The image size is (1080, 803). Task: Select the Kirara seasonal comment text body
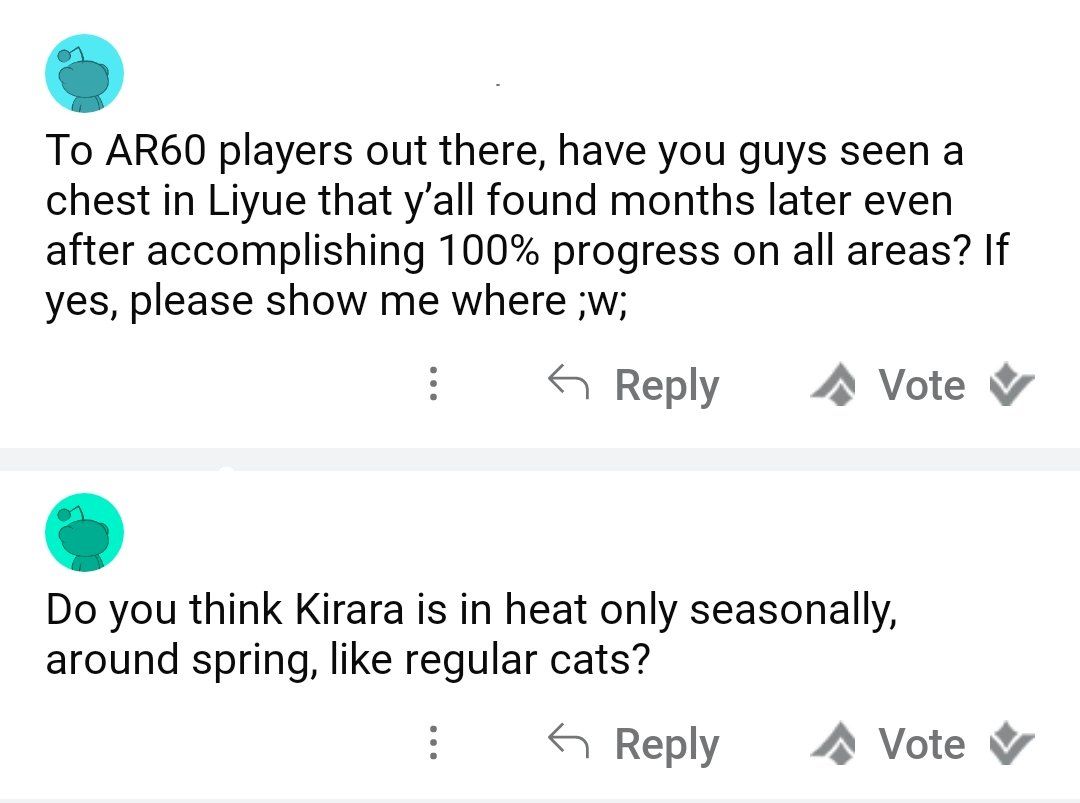point(470,635)
